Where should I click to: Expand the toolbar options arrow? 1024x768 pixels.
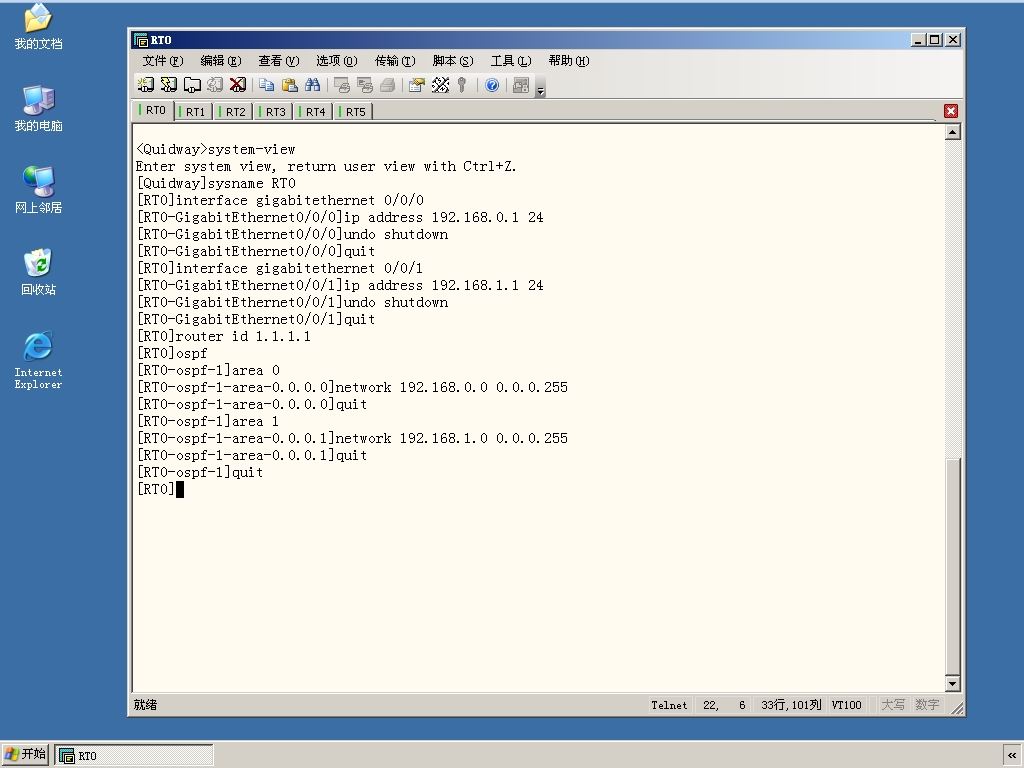pyautogui.click(x=540, y=87)
